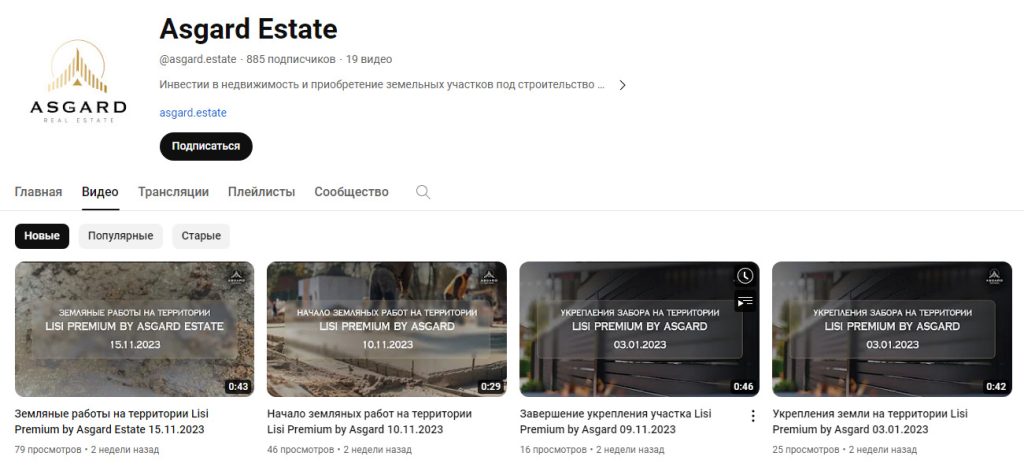Expand the channel description with the chevron arrow
1024x475 pixels.
pos(622,85)
